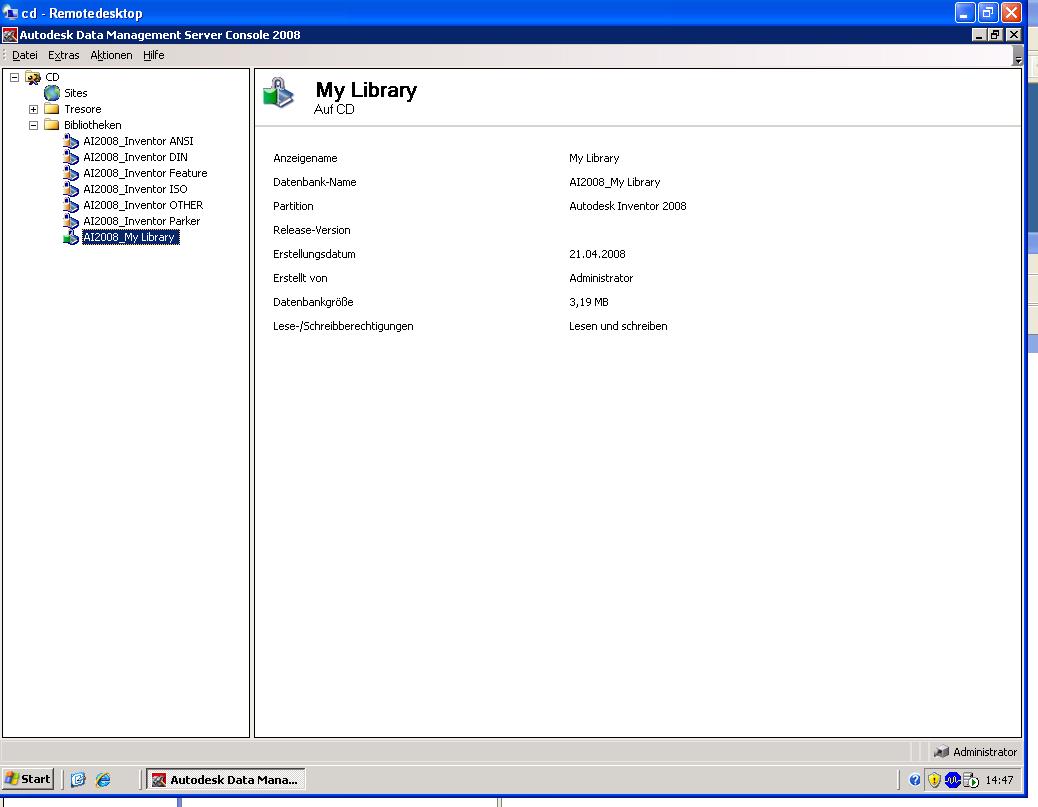
Task: Click the "Lesen und schreiben" permission value
Action: pyautogui.click(x=618, y=326)
